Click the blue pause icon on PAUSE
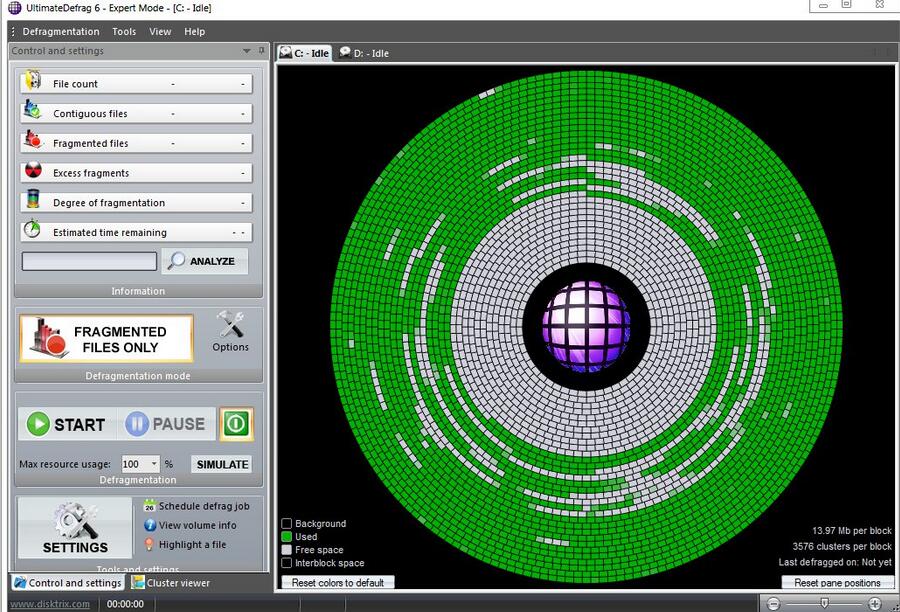 click(137, 424)
